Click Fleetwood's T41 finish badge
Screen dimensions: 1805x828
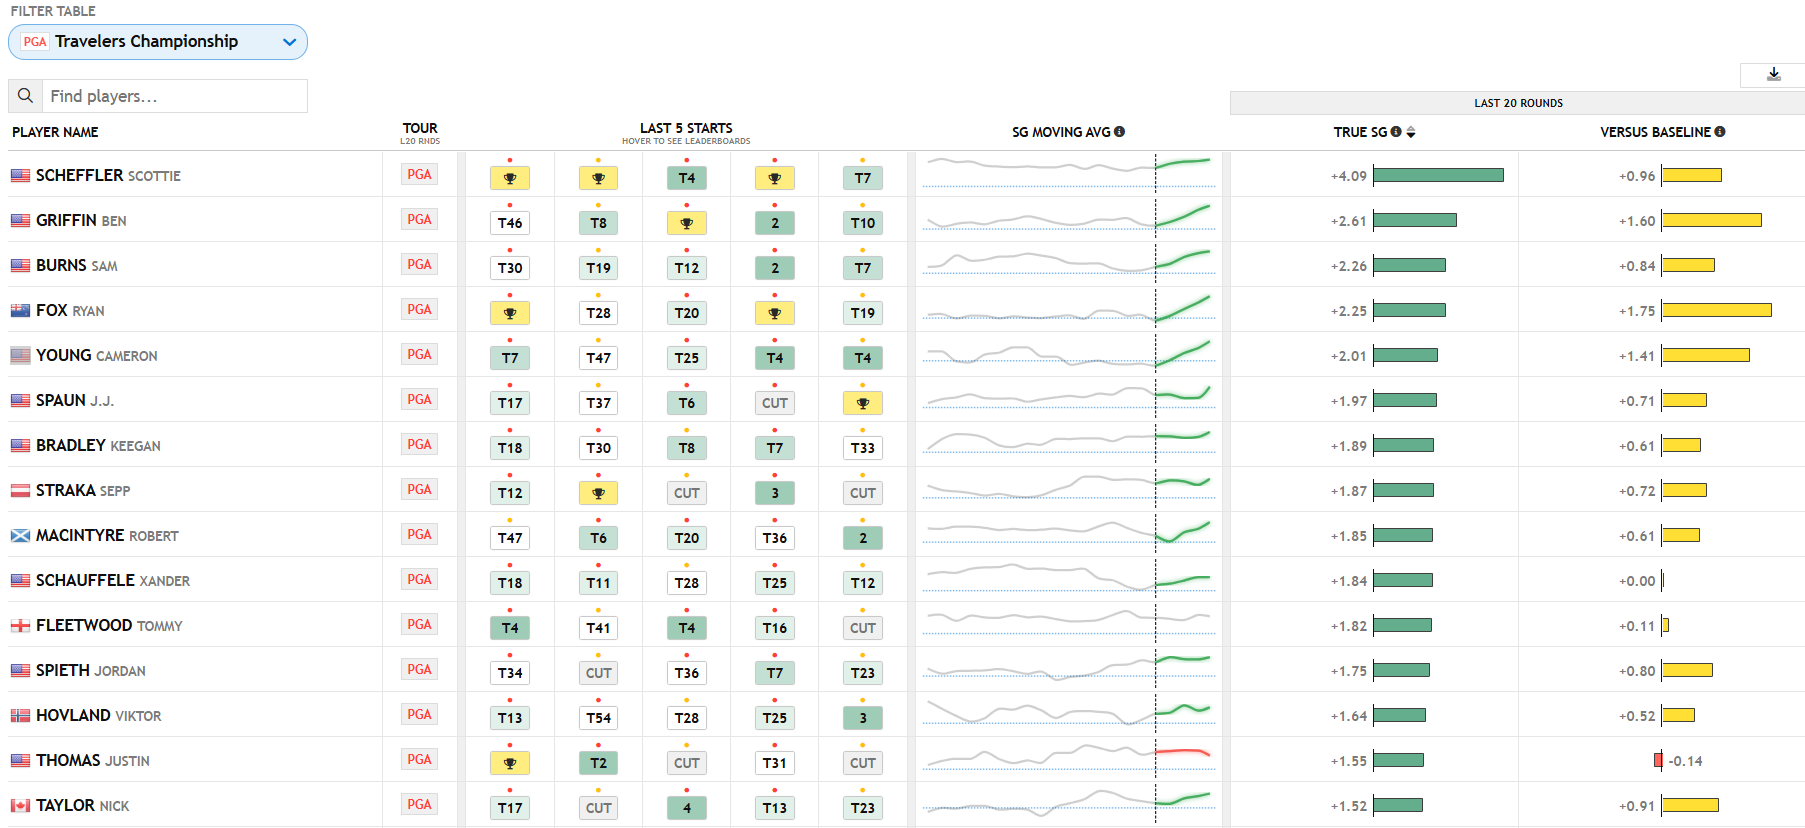[x=598, y=628]
